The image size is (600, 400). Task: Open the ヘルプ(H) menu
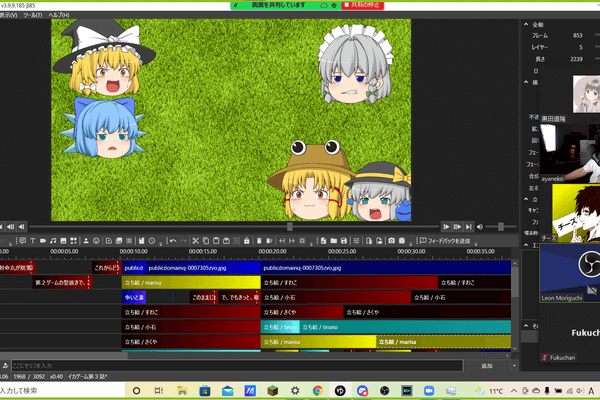click(59, 15)
